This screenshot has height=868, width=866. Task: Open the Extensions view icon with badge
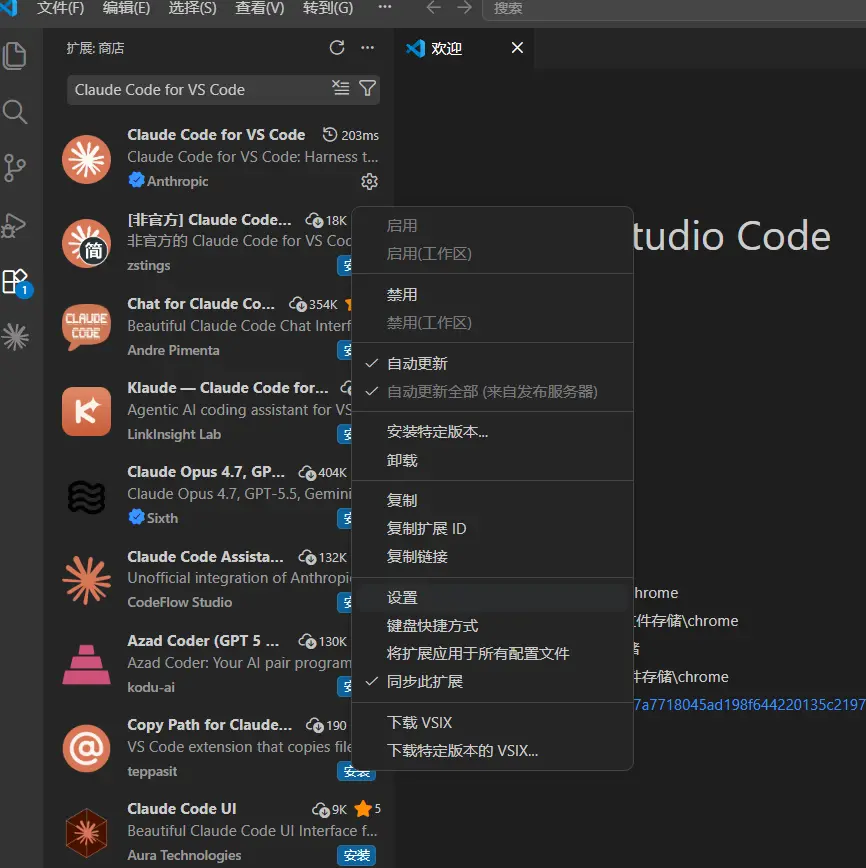pos(16,282)
